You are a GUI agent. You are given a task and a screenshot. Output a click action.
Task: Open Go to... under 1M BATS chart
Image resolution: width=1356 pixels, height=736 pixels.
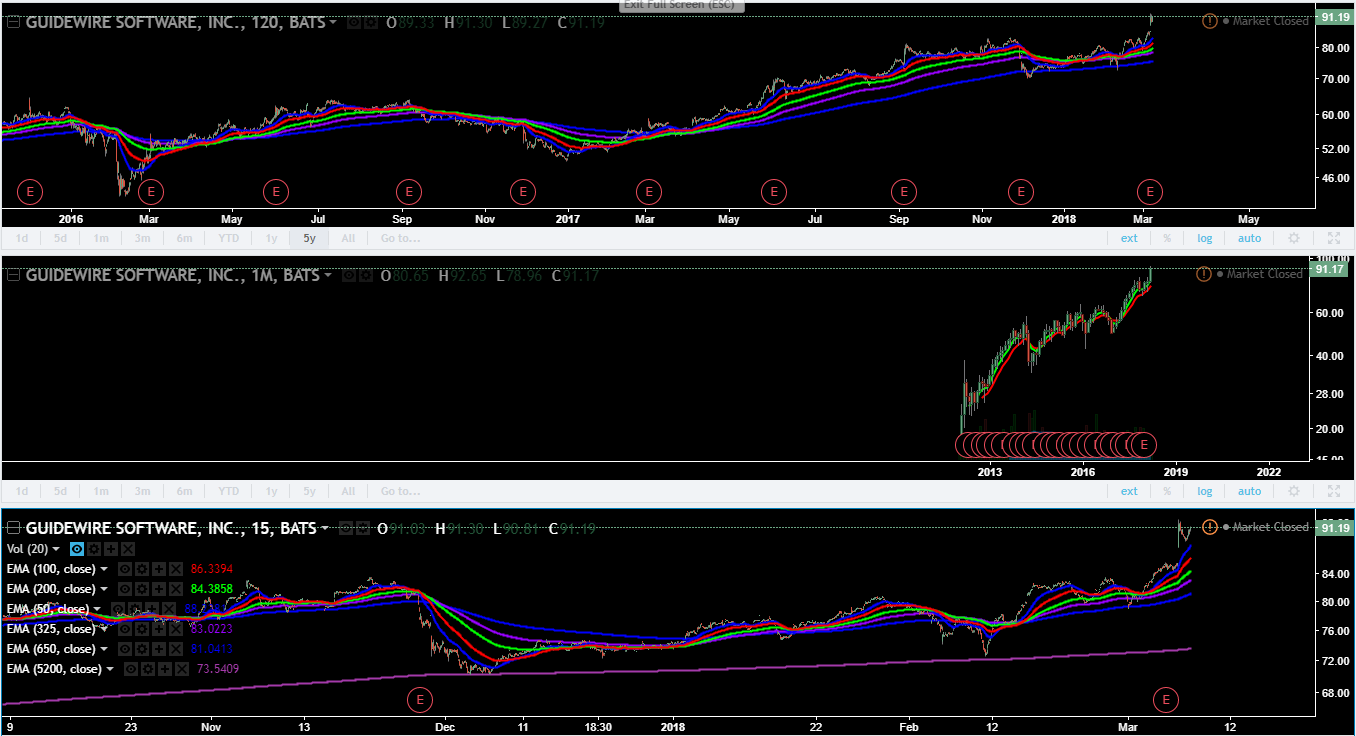(x=400, y=491)
